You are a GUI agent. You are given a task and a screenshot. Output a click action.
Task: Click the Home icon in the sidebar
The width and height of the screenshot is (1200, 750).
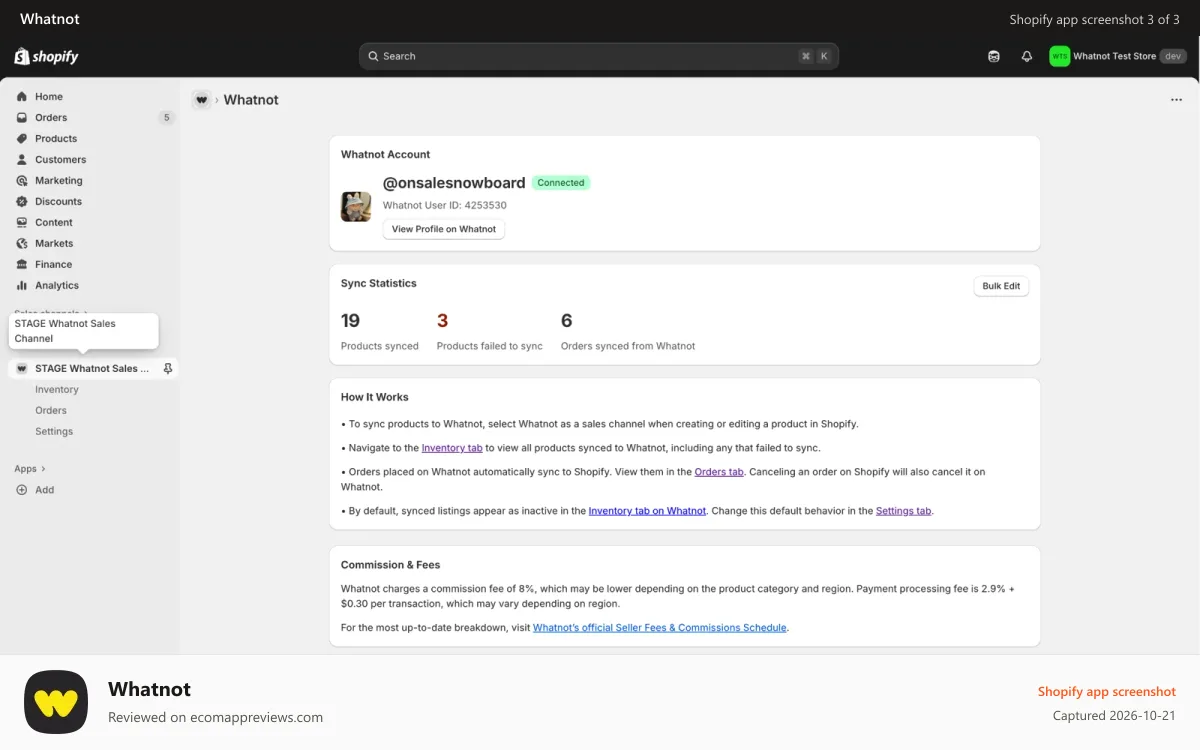pos(22,97)
